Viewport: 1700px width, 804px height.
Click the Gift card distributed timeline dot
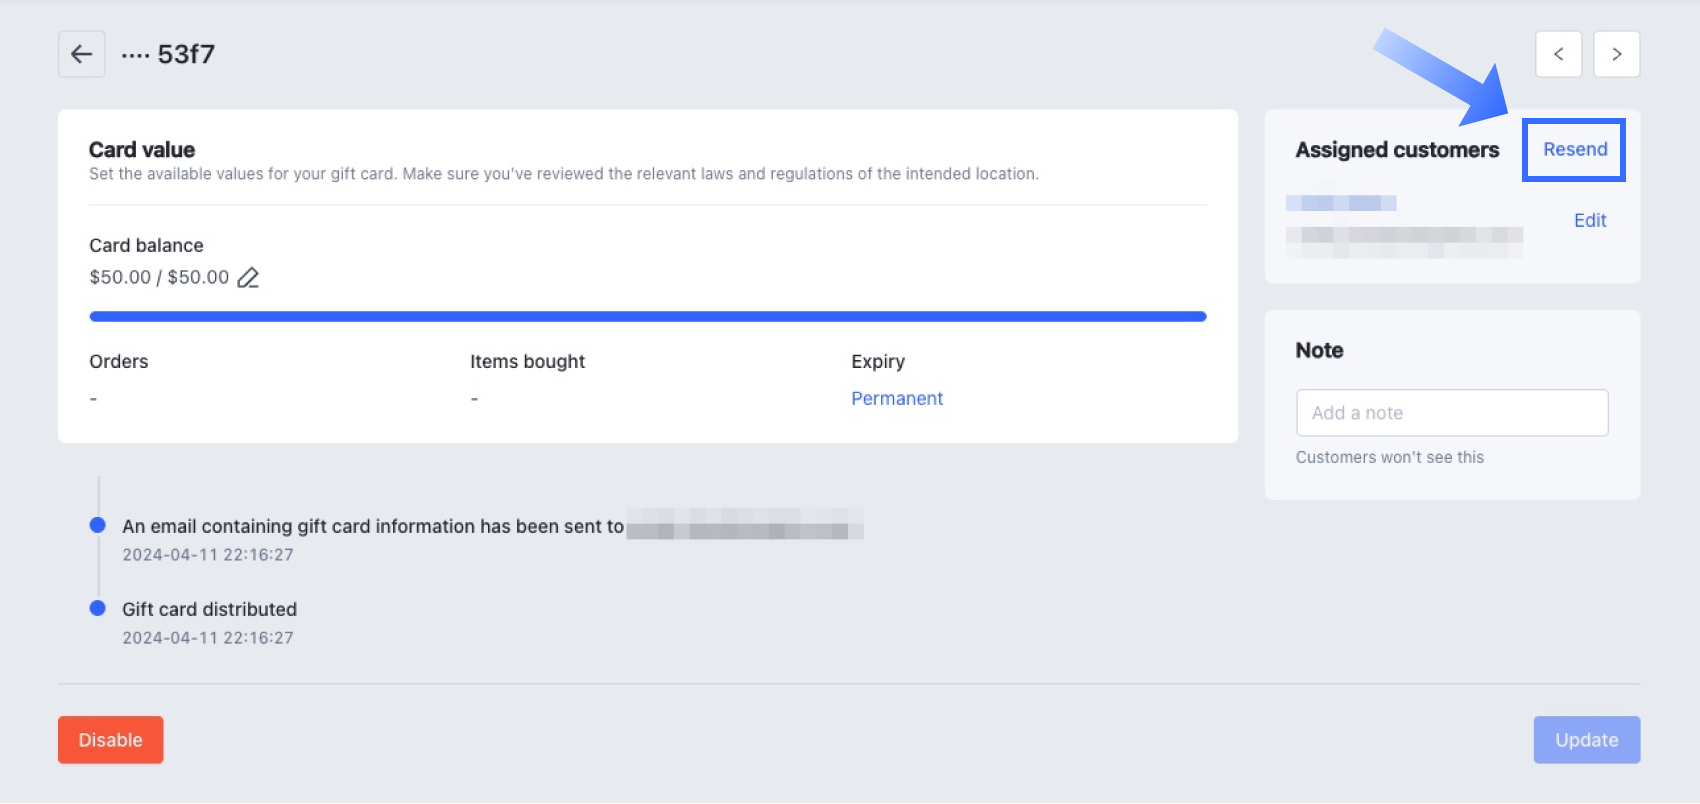98,608
